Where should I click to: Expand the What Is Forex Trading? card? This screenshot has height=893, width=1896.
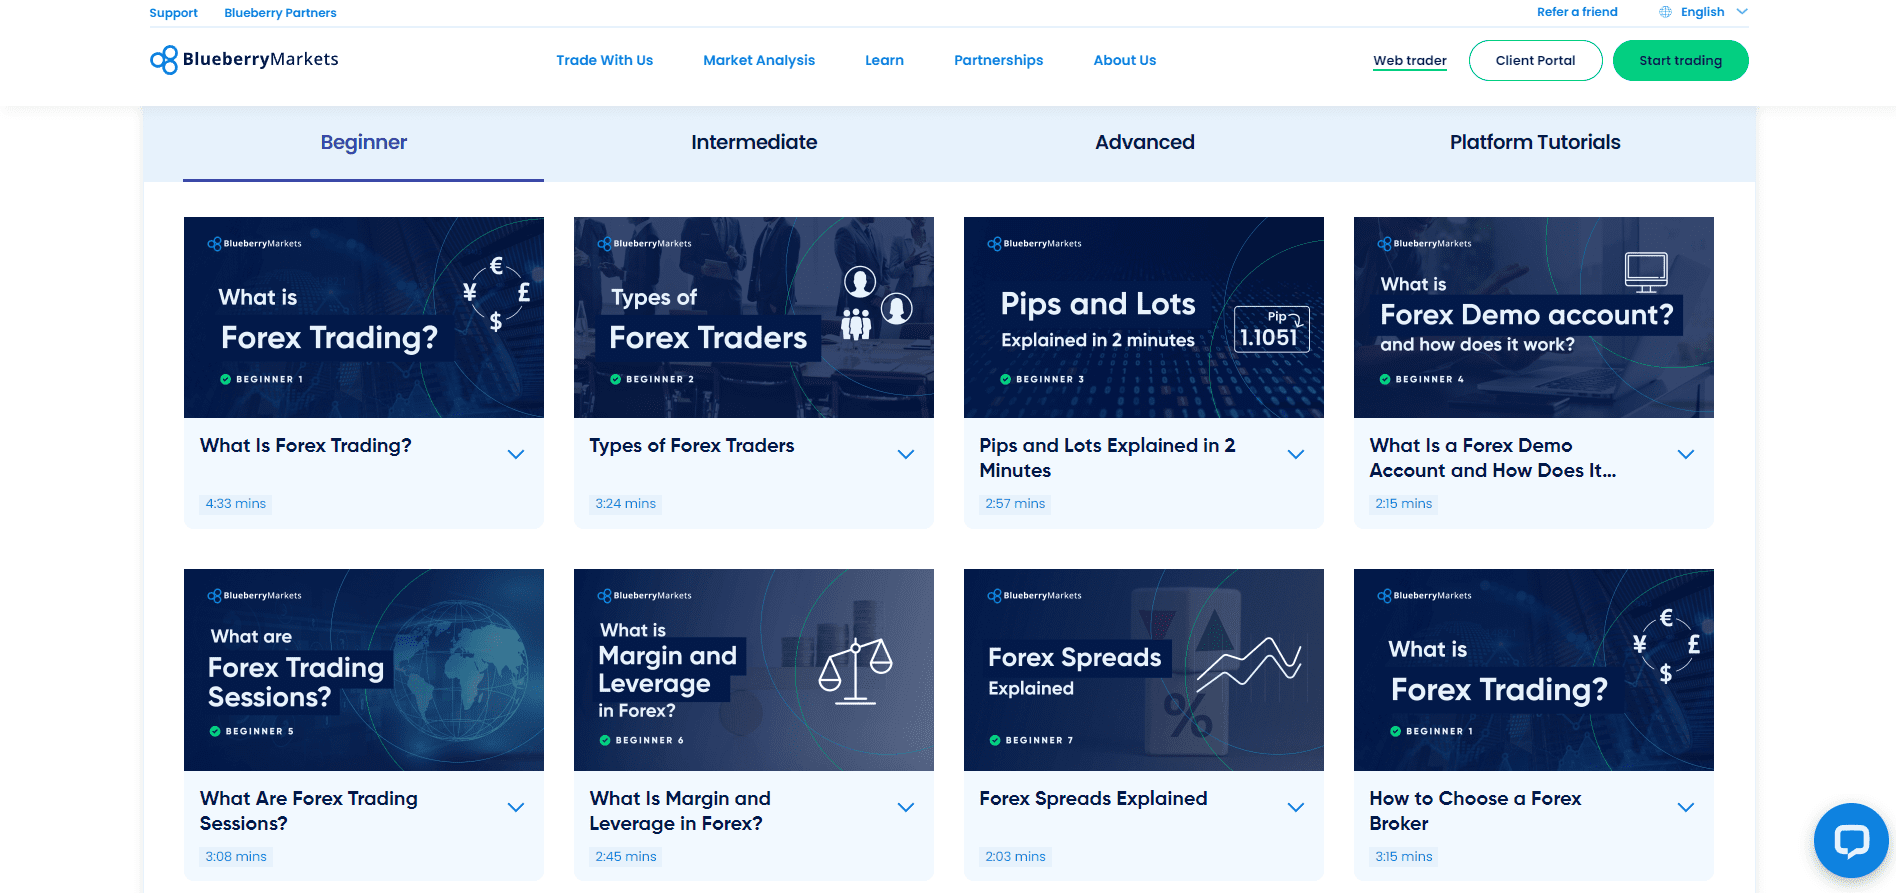click(516, 454)
